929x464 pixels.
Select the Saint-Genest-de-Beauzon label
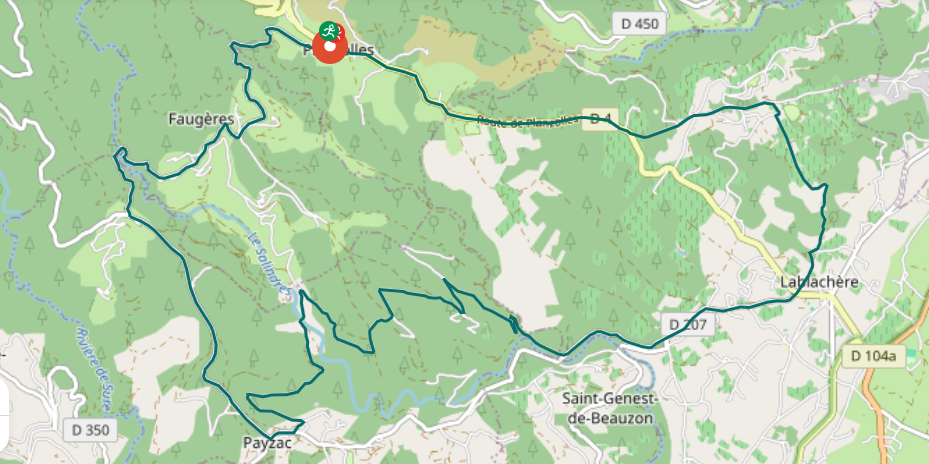tap(608, 409)
